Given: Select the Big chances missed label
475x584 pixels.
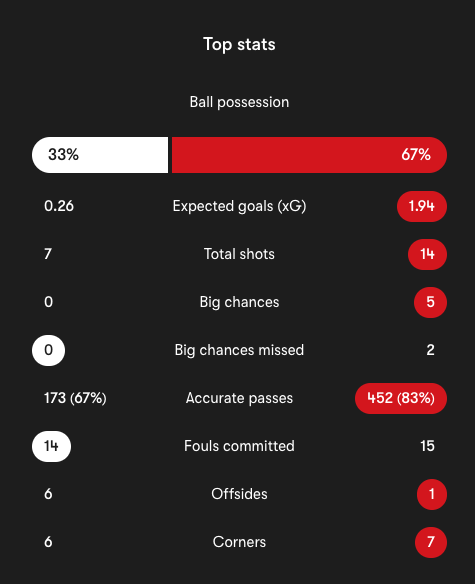Looking at the screenshot, I should click(239, 350).
